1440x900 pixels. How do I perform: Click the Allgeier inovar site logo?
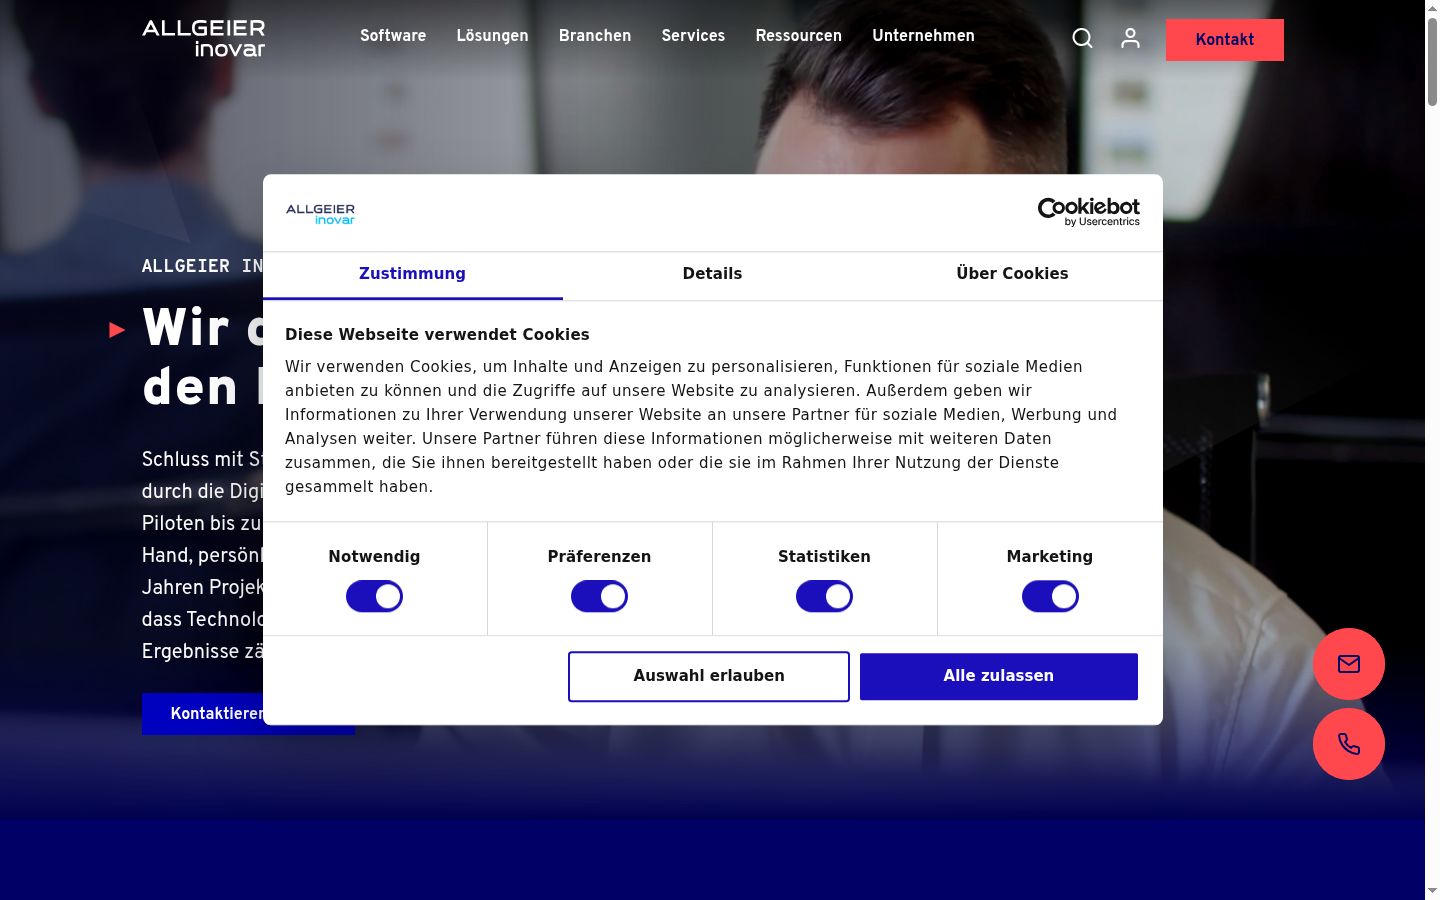pos(204,38)
